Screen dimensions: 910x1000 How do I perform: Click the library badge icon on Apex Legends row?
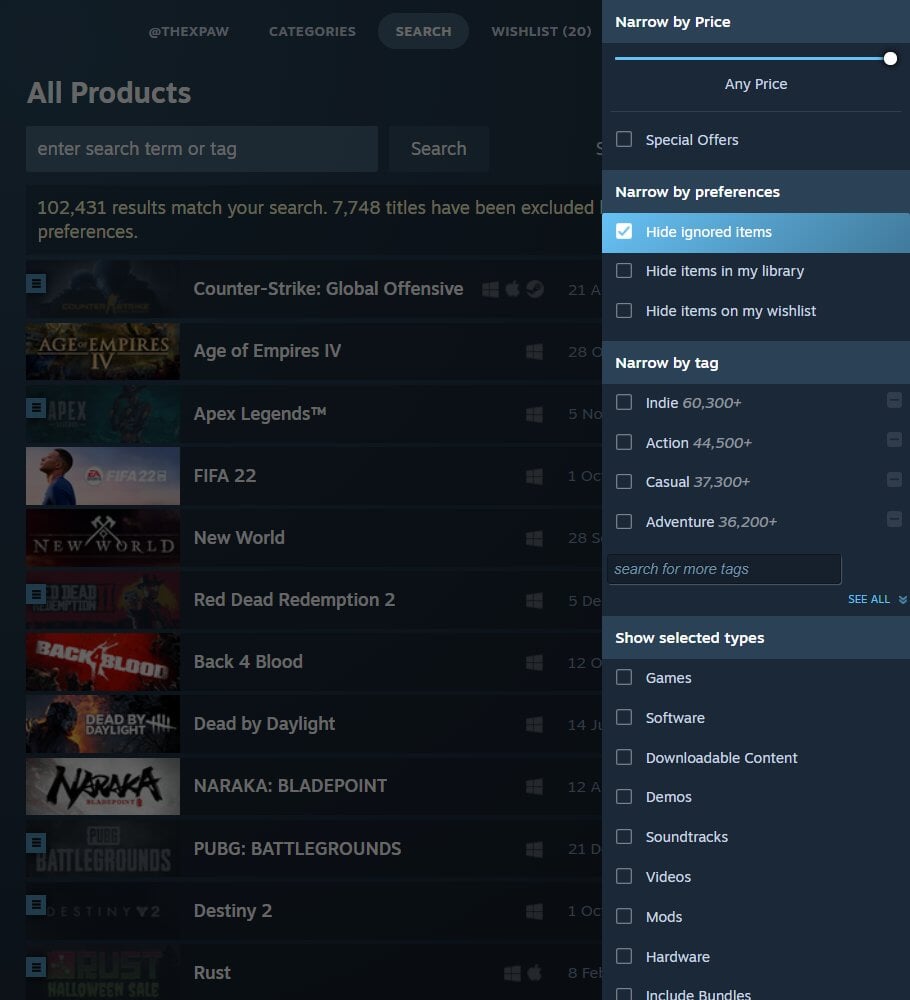[36, 408]
